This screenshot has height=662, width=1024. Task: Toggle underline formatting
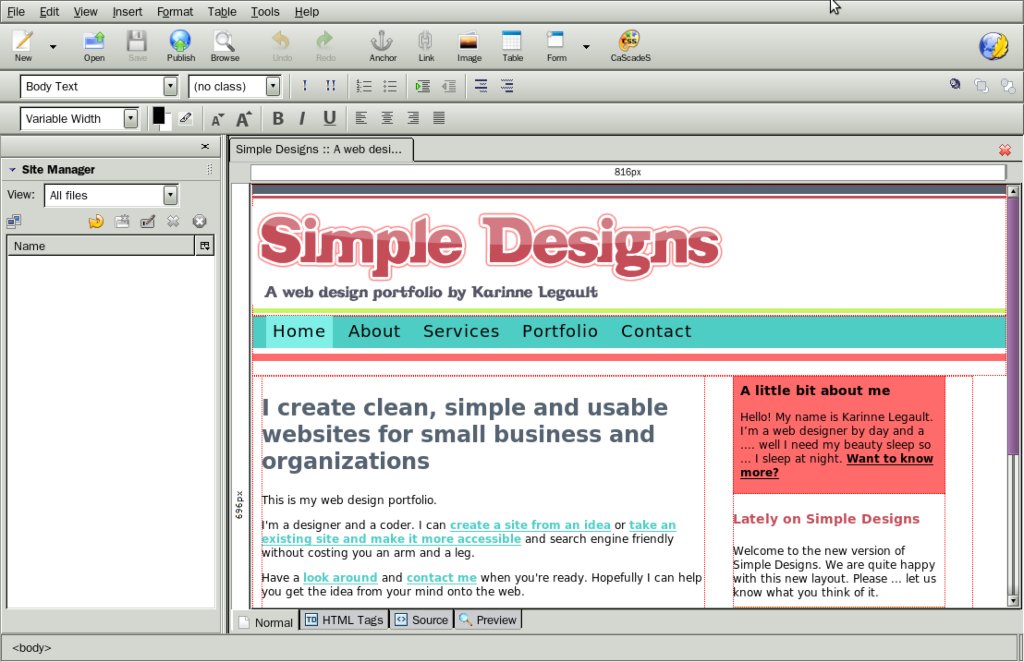coord(329,118)
